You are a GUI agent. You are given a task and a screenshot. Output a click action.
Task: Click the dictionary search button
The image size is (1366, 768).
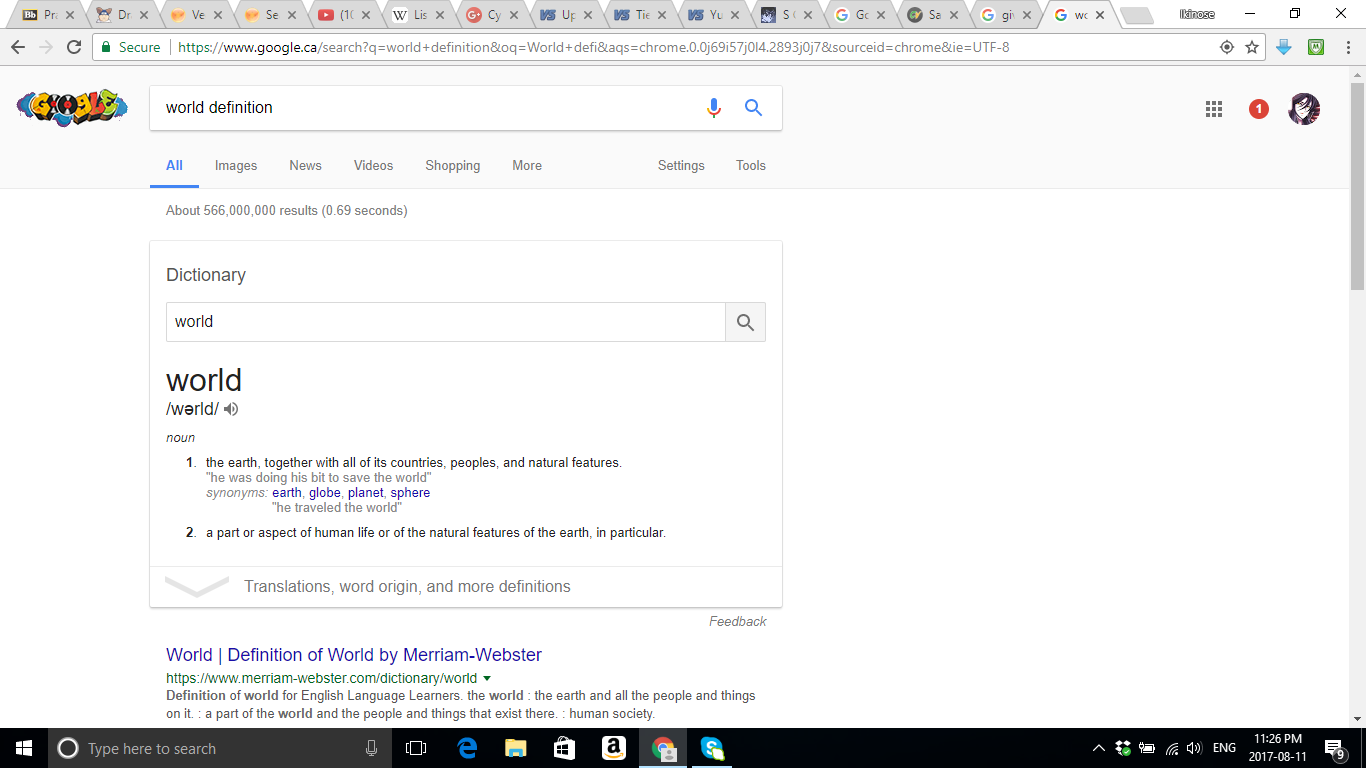coord(745,322)
